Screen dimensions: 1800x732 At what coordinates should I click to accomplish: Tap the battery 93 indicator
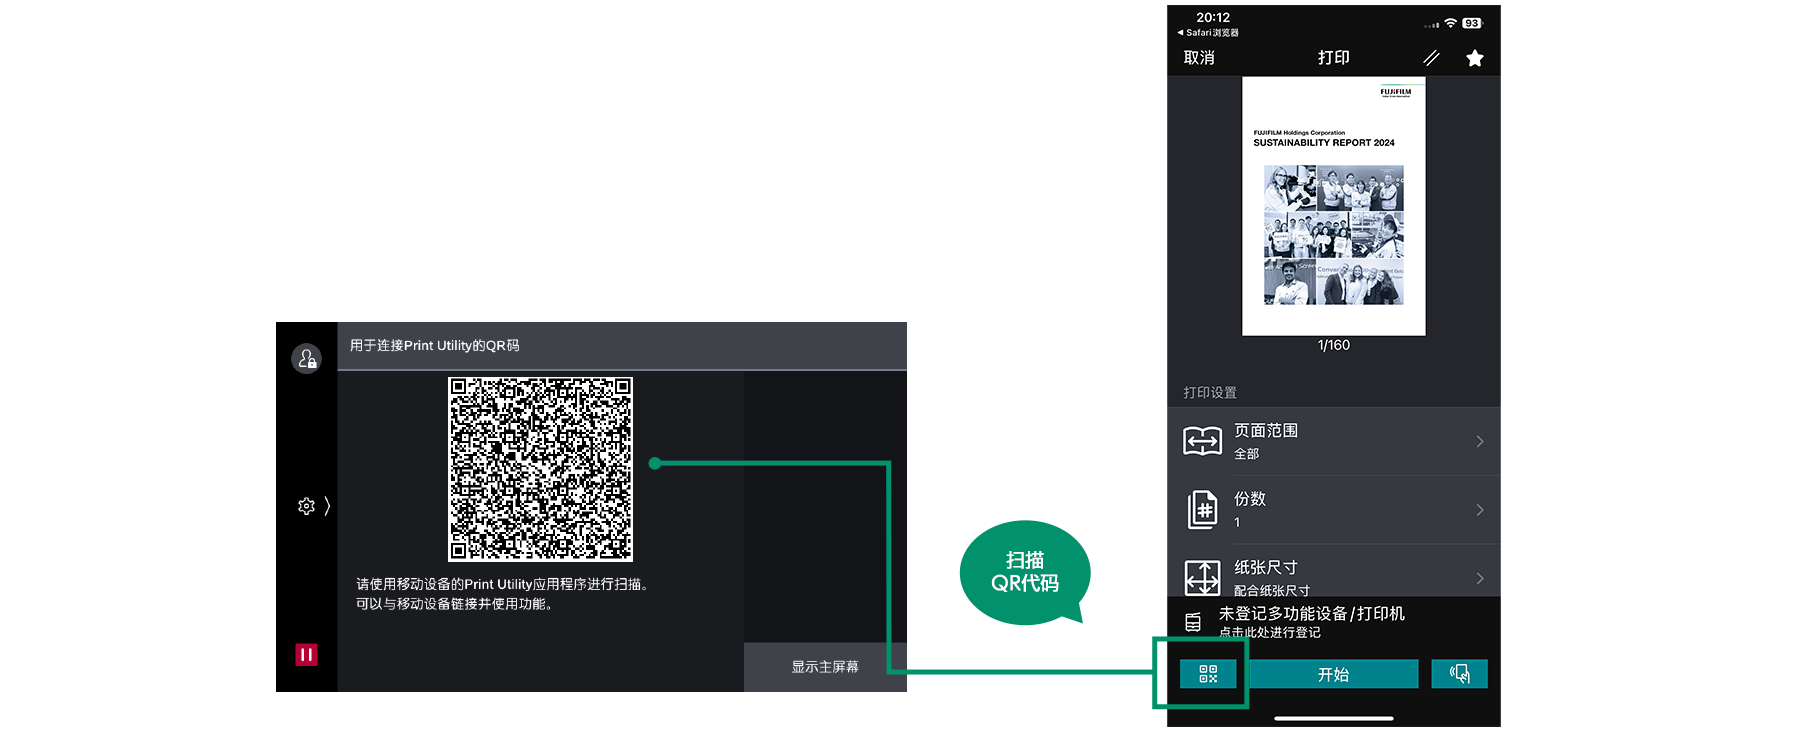(1472, 23)
